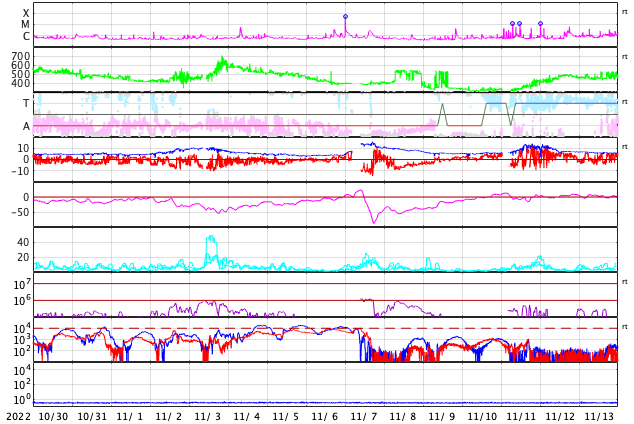
Task: Click the '11/11' date label
Action: (521, 417)
